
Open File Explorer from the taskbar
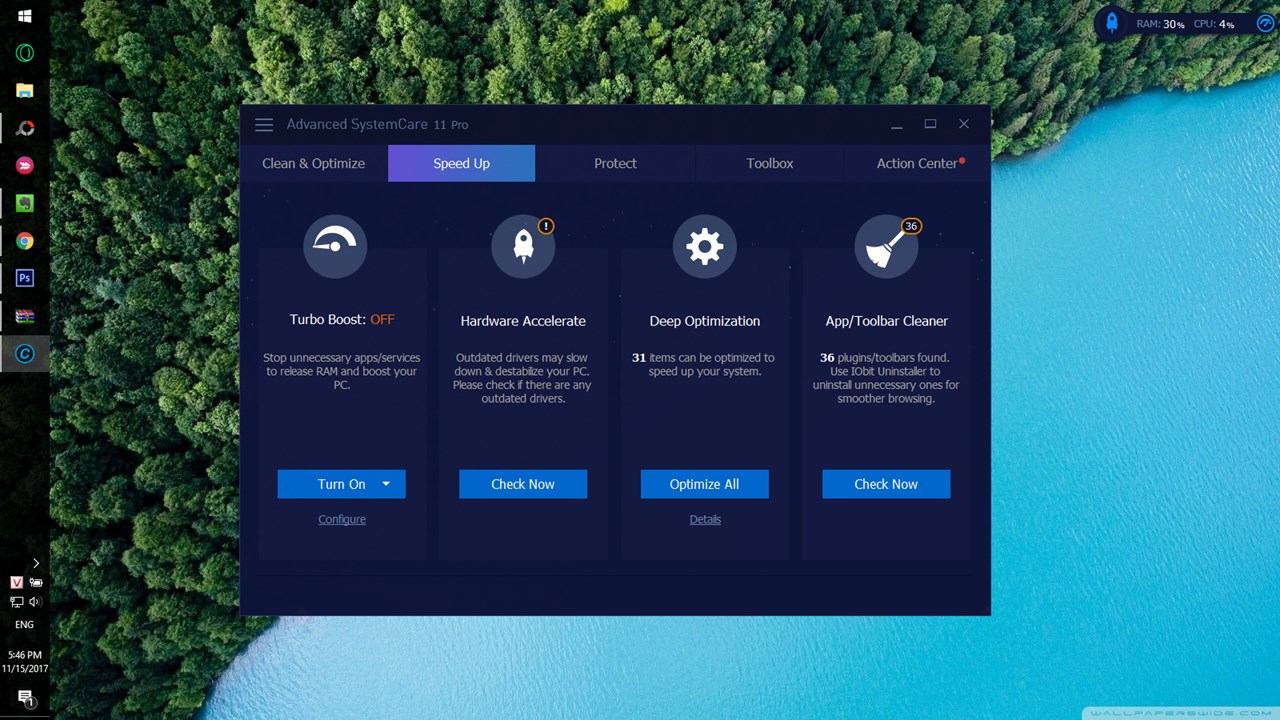point(25,91)
